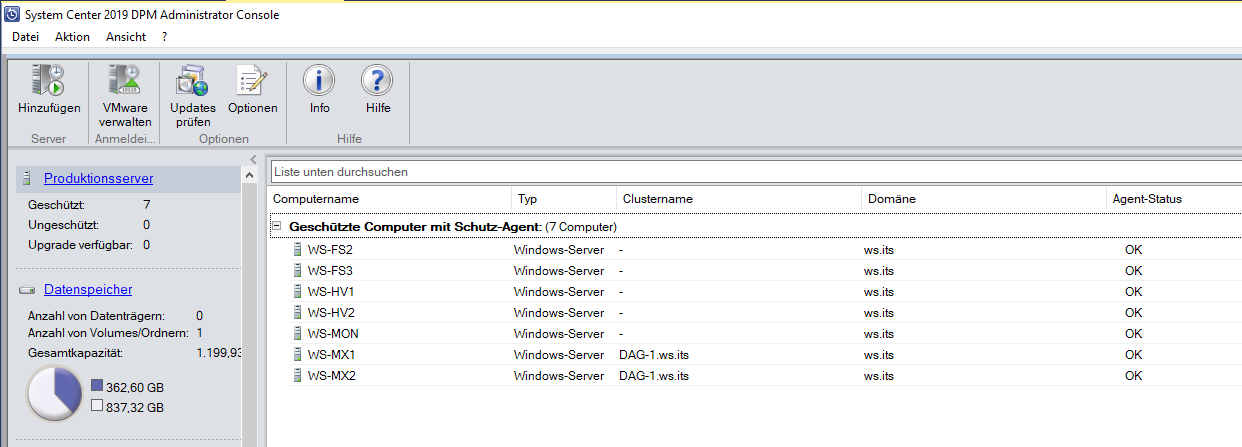Viewport: 1242px width, 447px height.
Task: Click the Liste unten durchsuchen search field
Action: pos(756,171)
